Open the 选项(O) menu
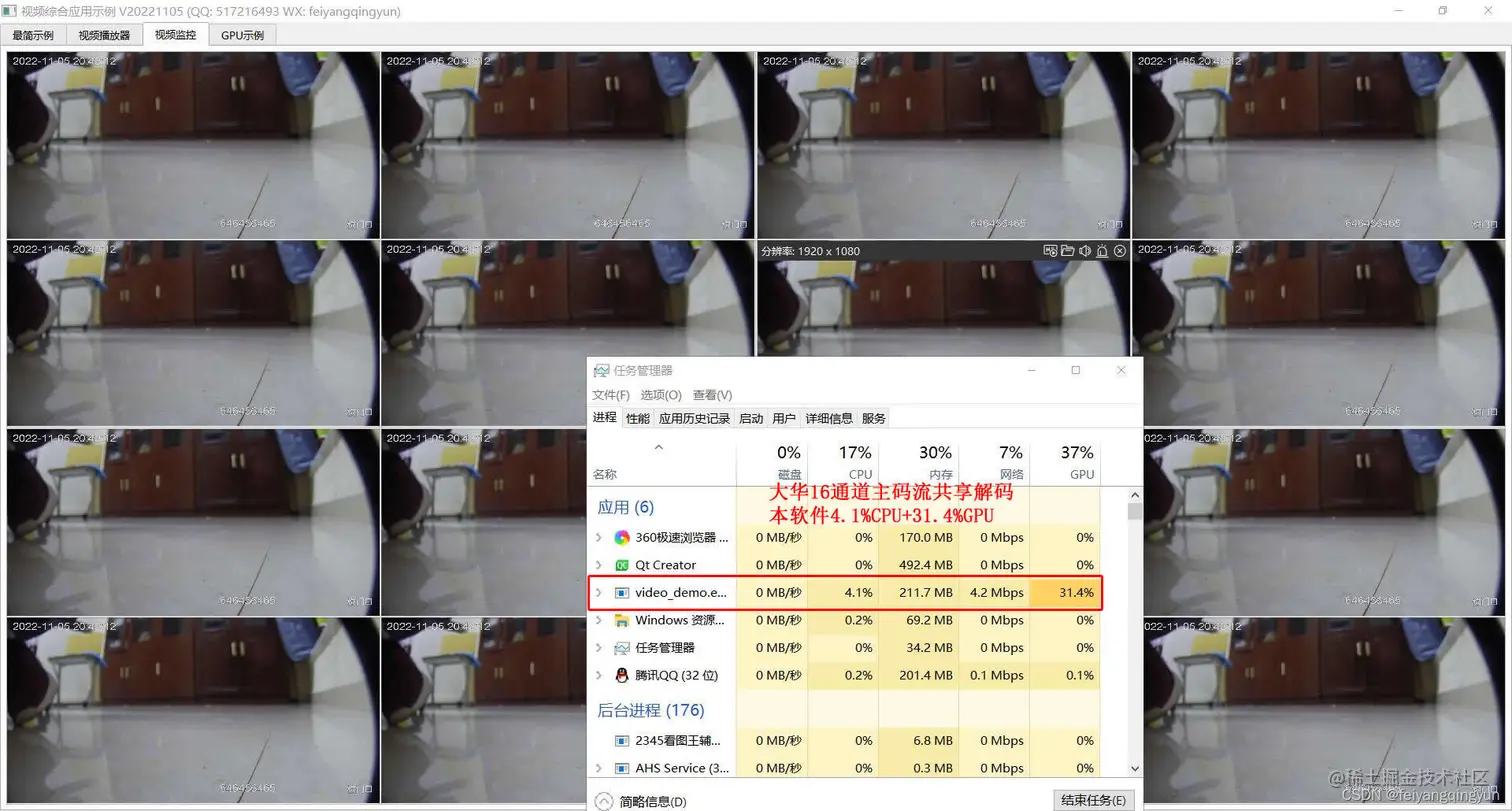Viewport: 1512px width, 811px height. coord(661,395)
